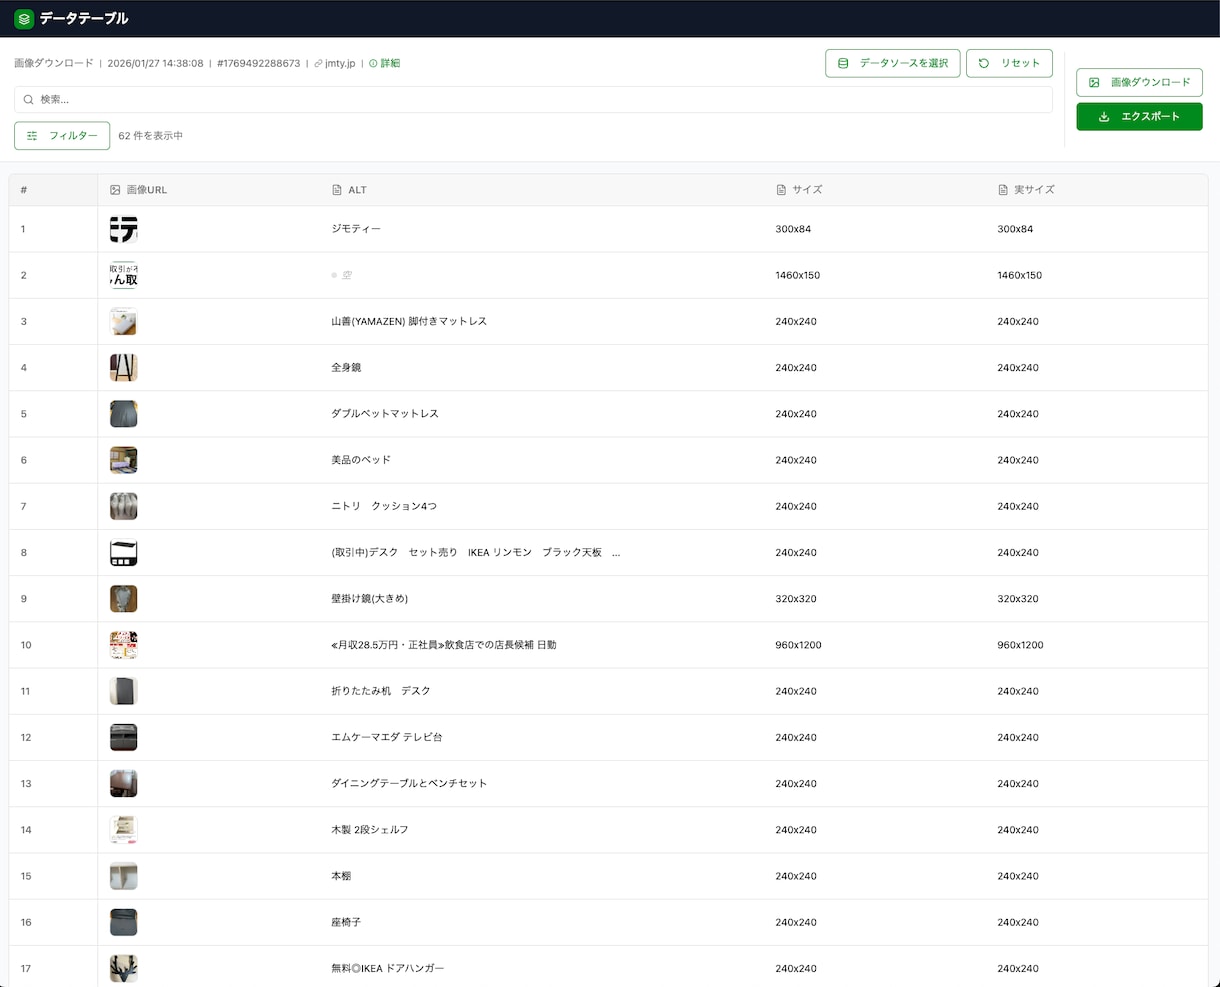
Task: Open the IKEA リンモン desk thumbnail
Action: tap(123, 552)
